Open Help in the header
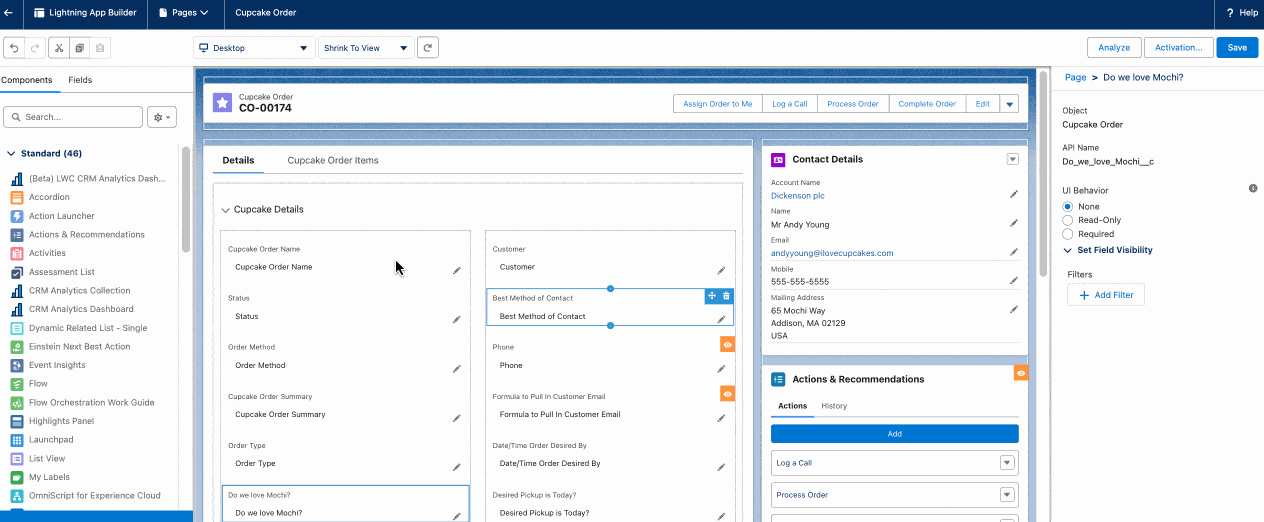Viewport: 1264px width, 522px height. tap(1242, 13)
